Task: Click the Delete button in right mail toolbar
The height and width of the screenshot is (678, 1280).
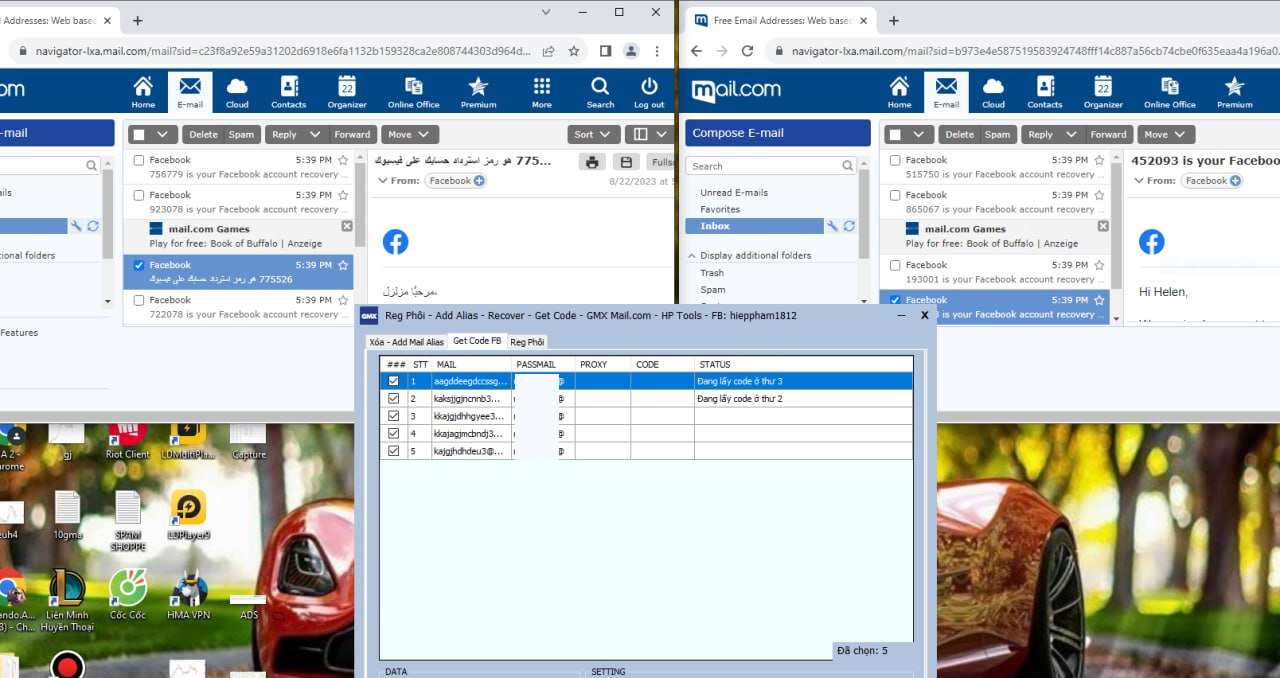Action: point(959,134)
